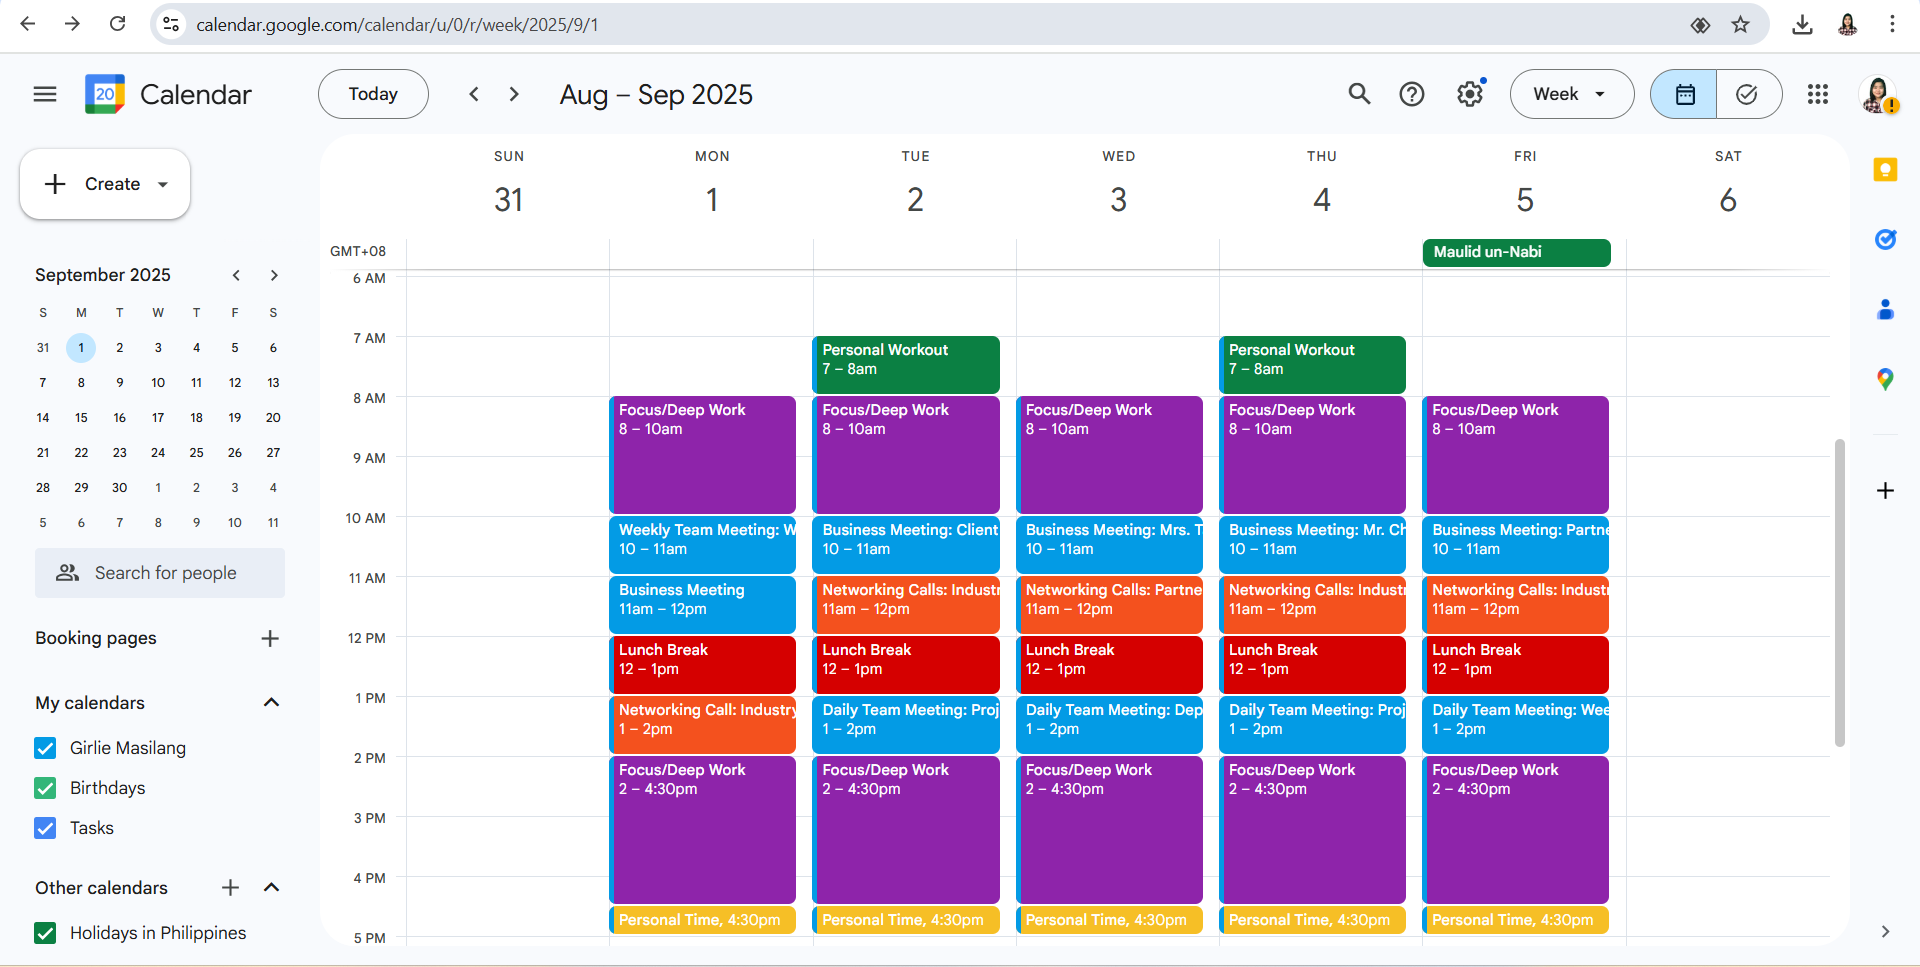This screenshot has height=967, width=1920.
Task: Click the calendar vertical scrollbar
Action: [x=1839, y=592]
